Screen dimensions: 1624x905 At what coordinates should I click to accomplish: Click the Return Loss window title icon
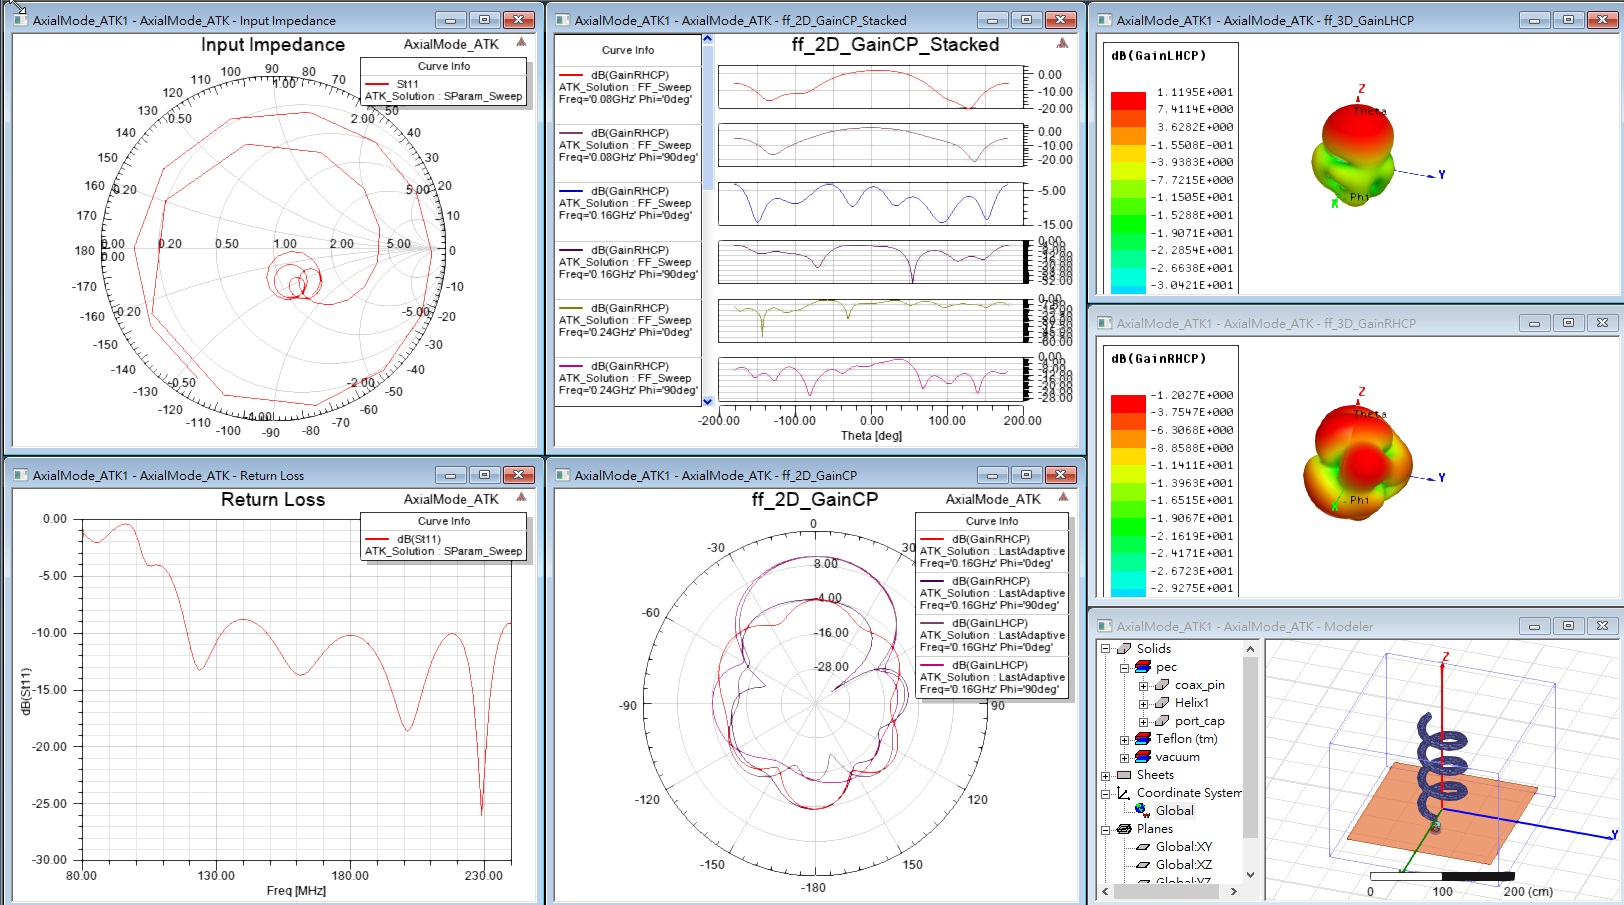(x=20, y=475)
